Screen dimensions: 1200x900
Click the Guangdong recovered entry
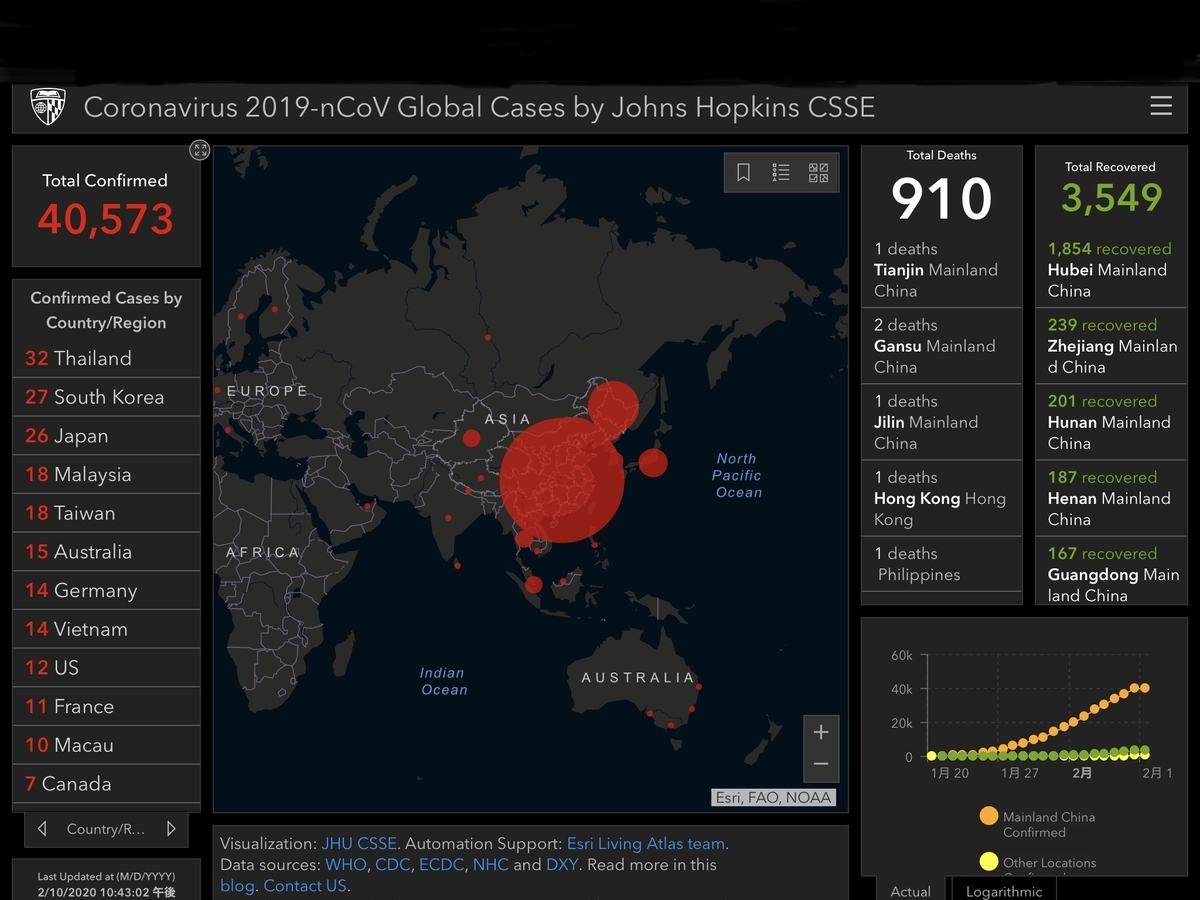1111,573
